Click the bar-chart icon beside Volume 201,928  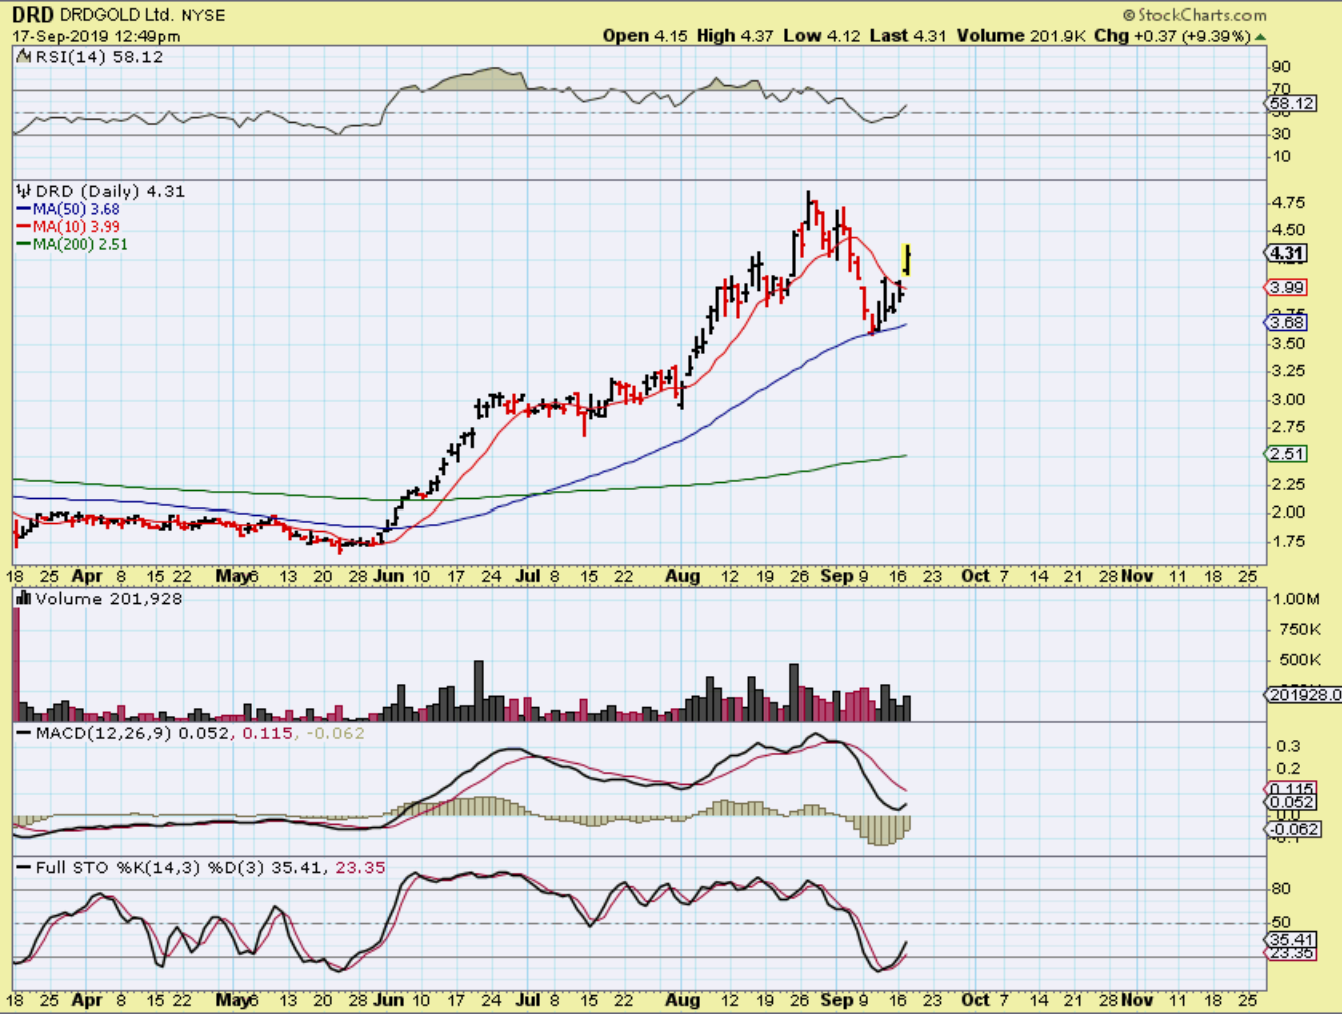click(x=25, y=598)
